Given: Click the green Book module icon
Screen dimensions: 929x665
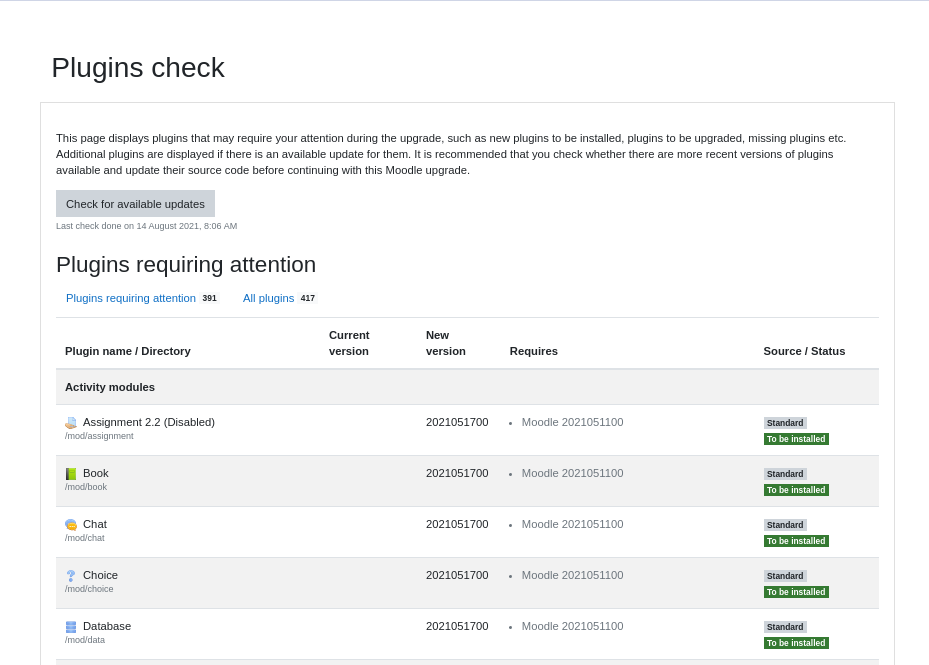Looking at the screenshot, I should [x=71, y=474].
